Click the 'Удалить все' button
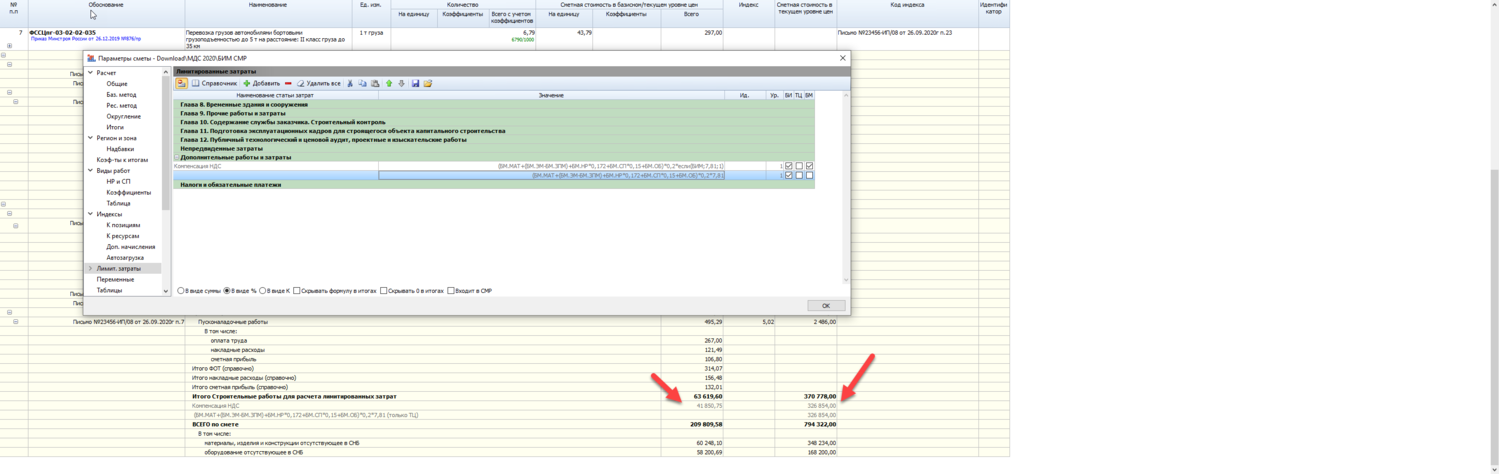 coord(318,84)
